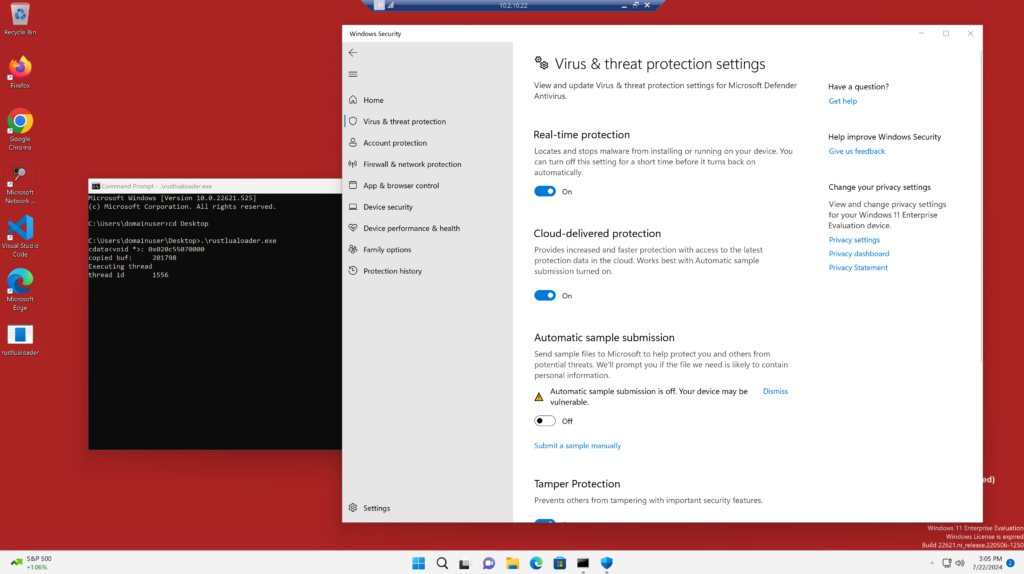Expand the system tray hidden icons chevron
Viewport: 1024px width, 574px height.
(932, 563)
